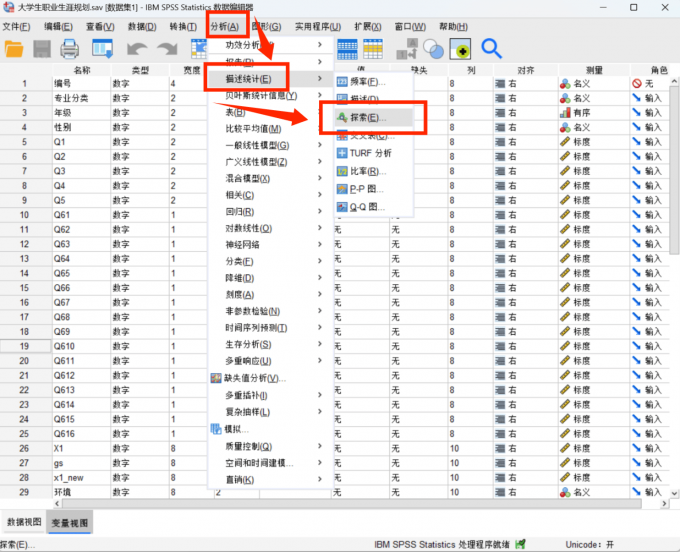
Task: Click the 测量 column header
Action: (x=594, y=70)
